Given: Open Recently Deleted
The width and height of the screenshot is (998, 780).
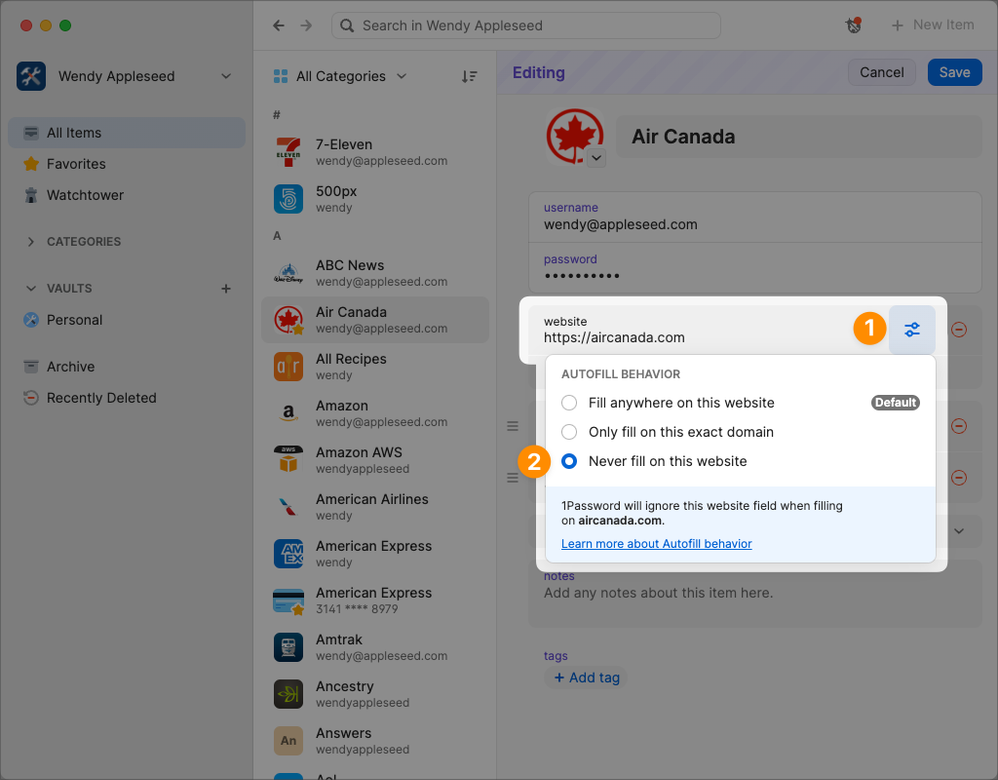Looking at the screenshot, I should pos(127,398).
